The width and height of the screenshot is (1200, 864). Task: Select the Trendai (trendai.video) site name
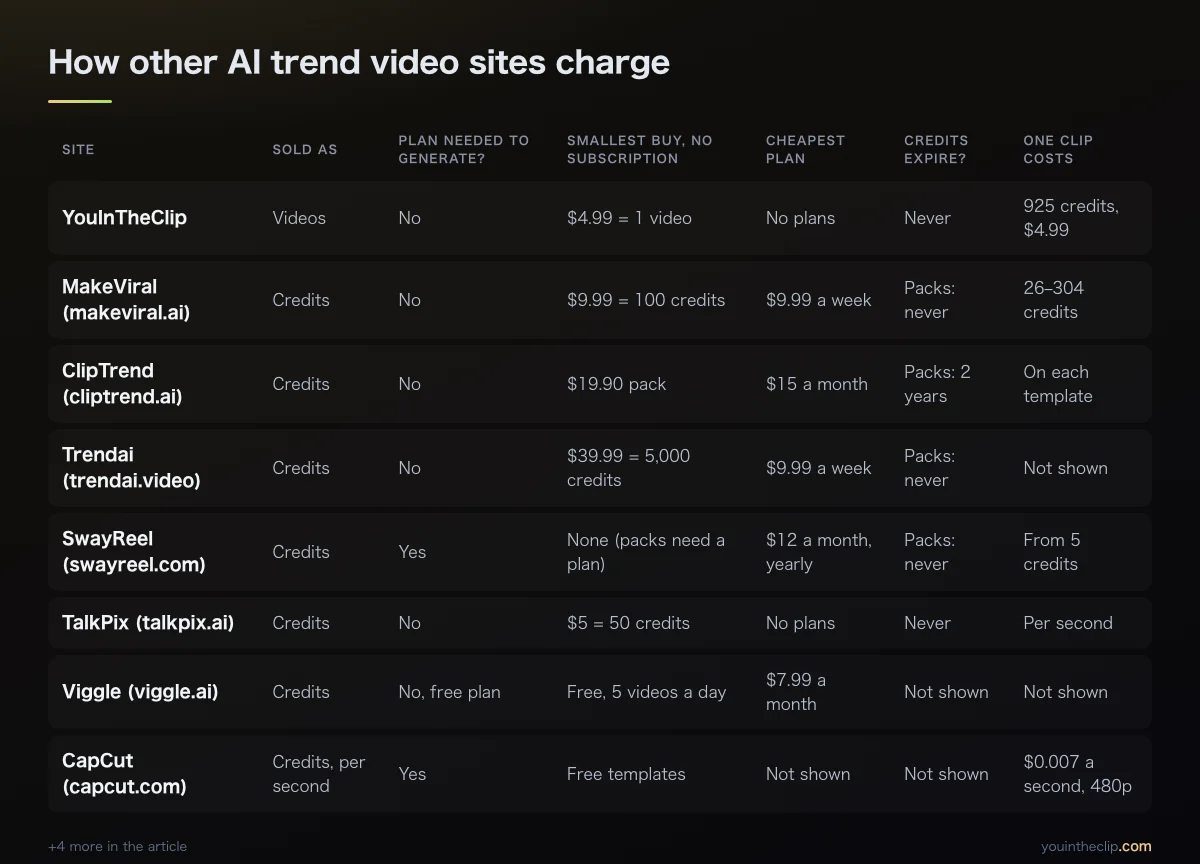coord(131,467)
